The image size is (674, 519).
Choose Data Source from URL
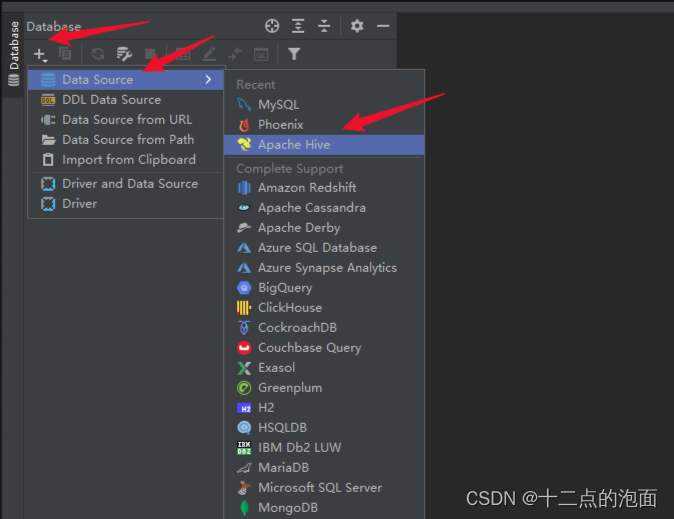click(126, 120)
